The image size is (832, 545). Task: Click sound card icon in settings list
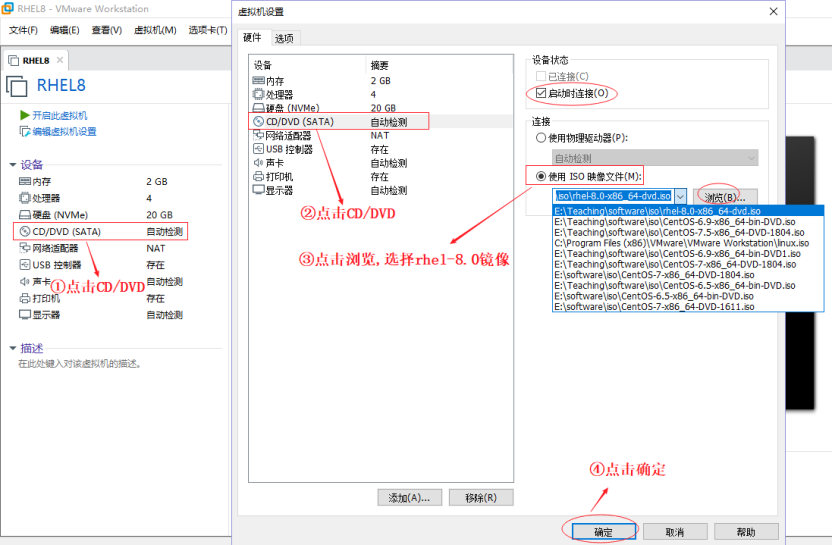coord(258,162)
